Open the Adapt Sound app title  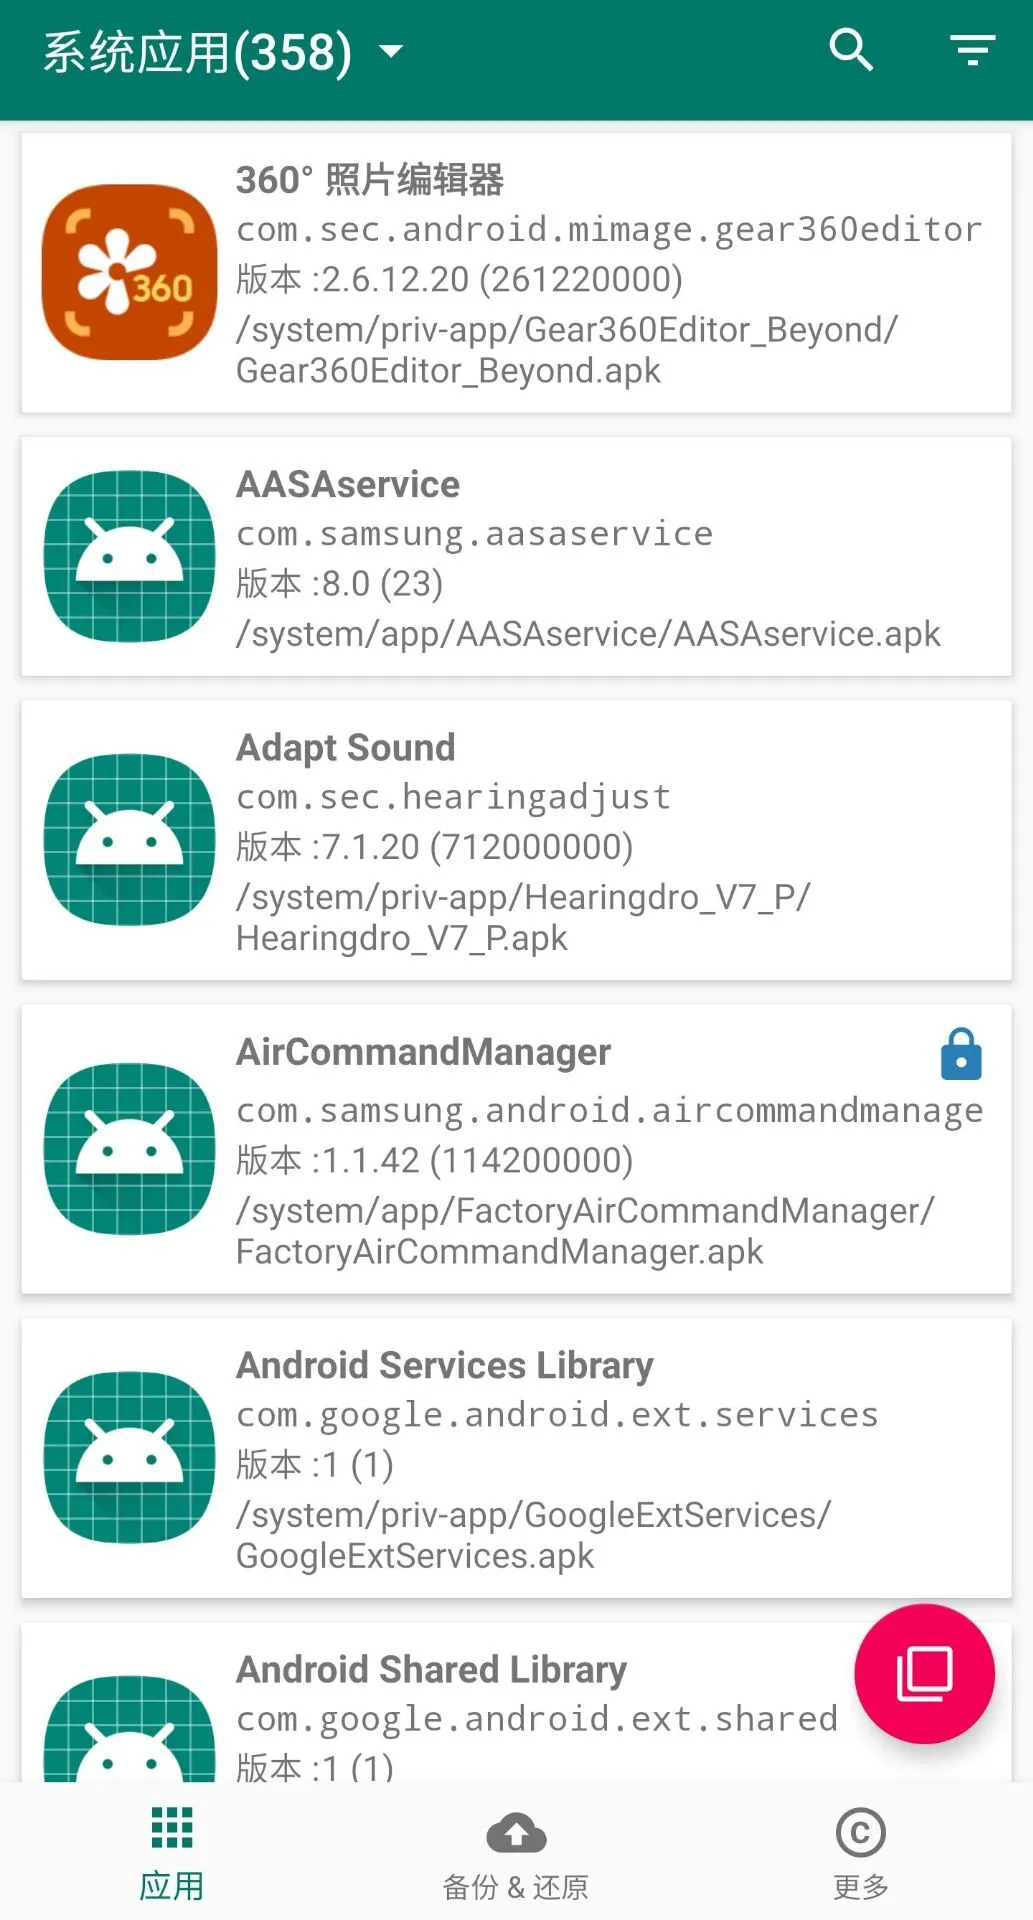pyautogui.click(x=346, y=748)
